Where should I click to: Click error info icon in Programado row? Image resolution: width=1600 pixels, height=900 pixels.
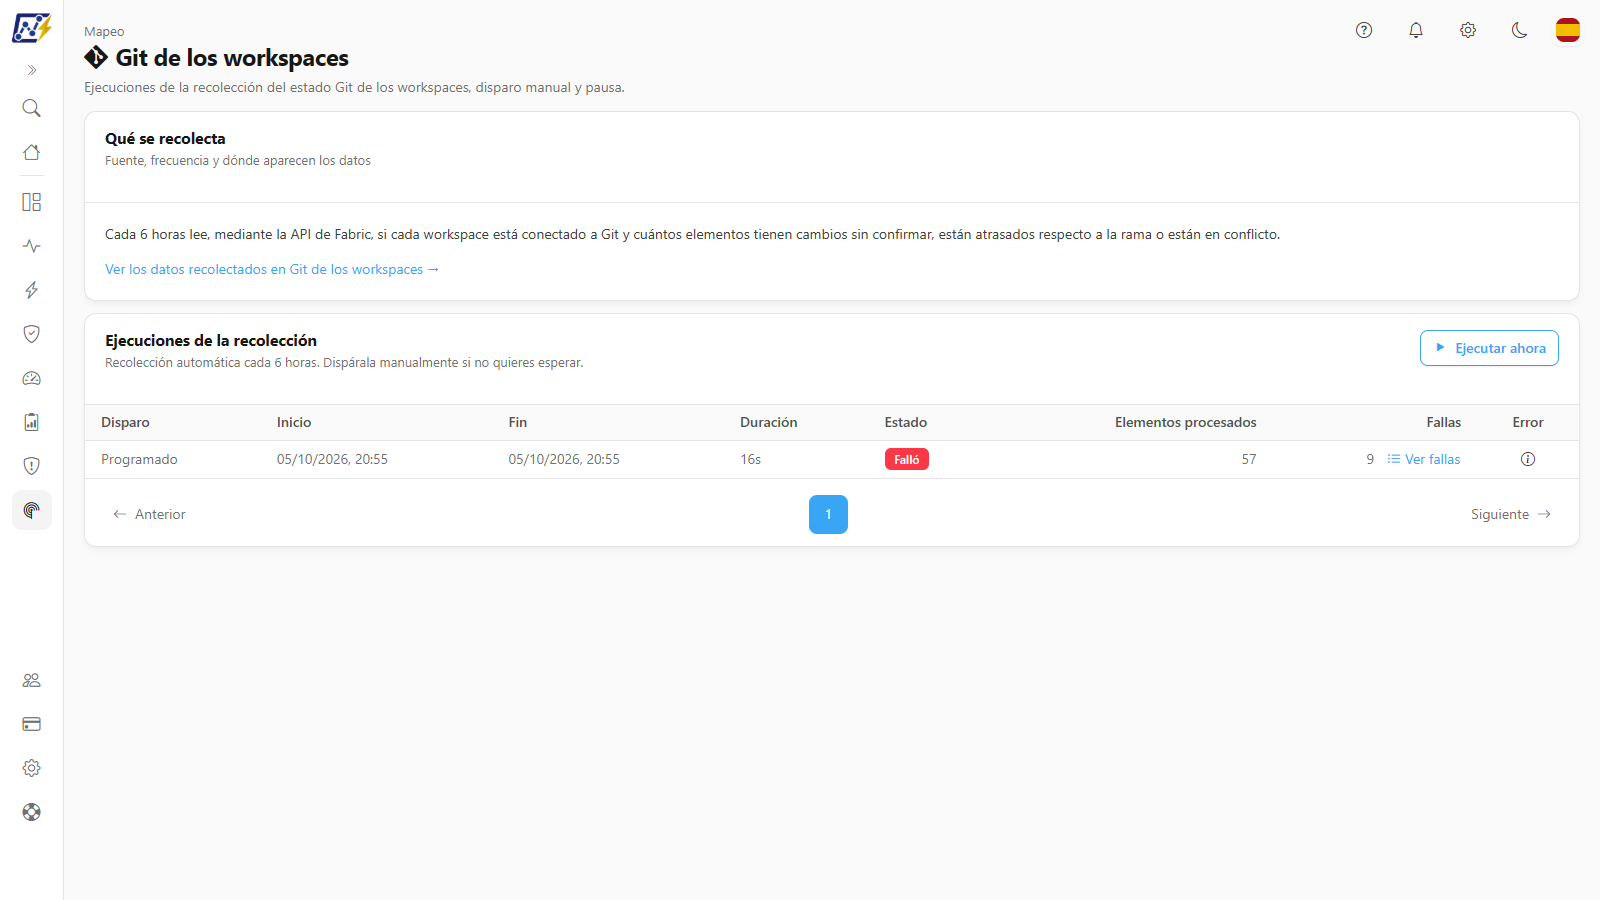point(1528,459)
